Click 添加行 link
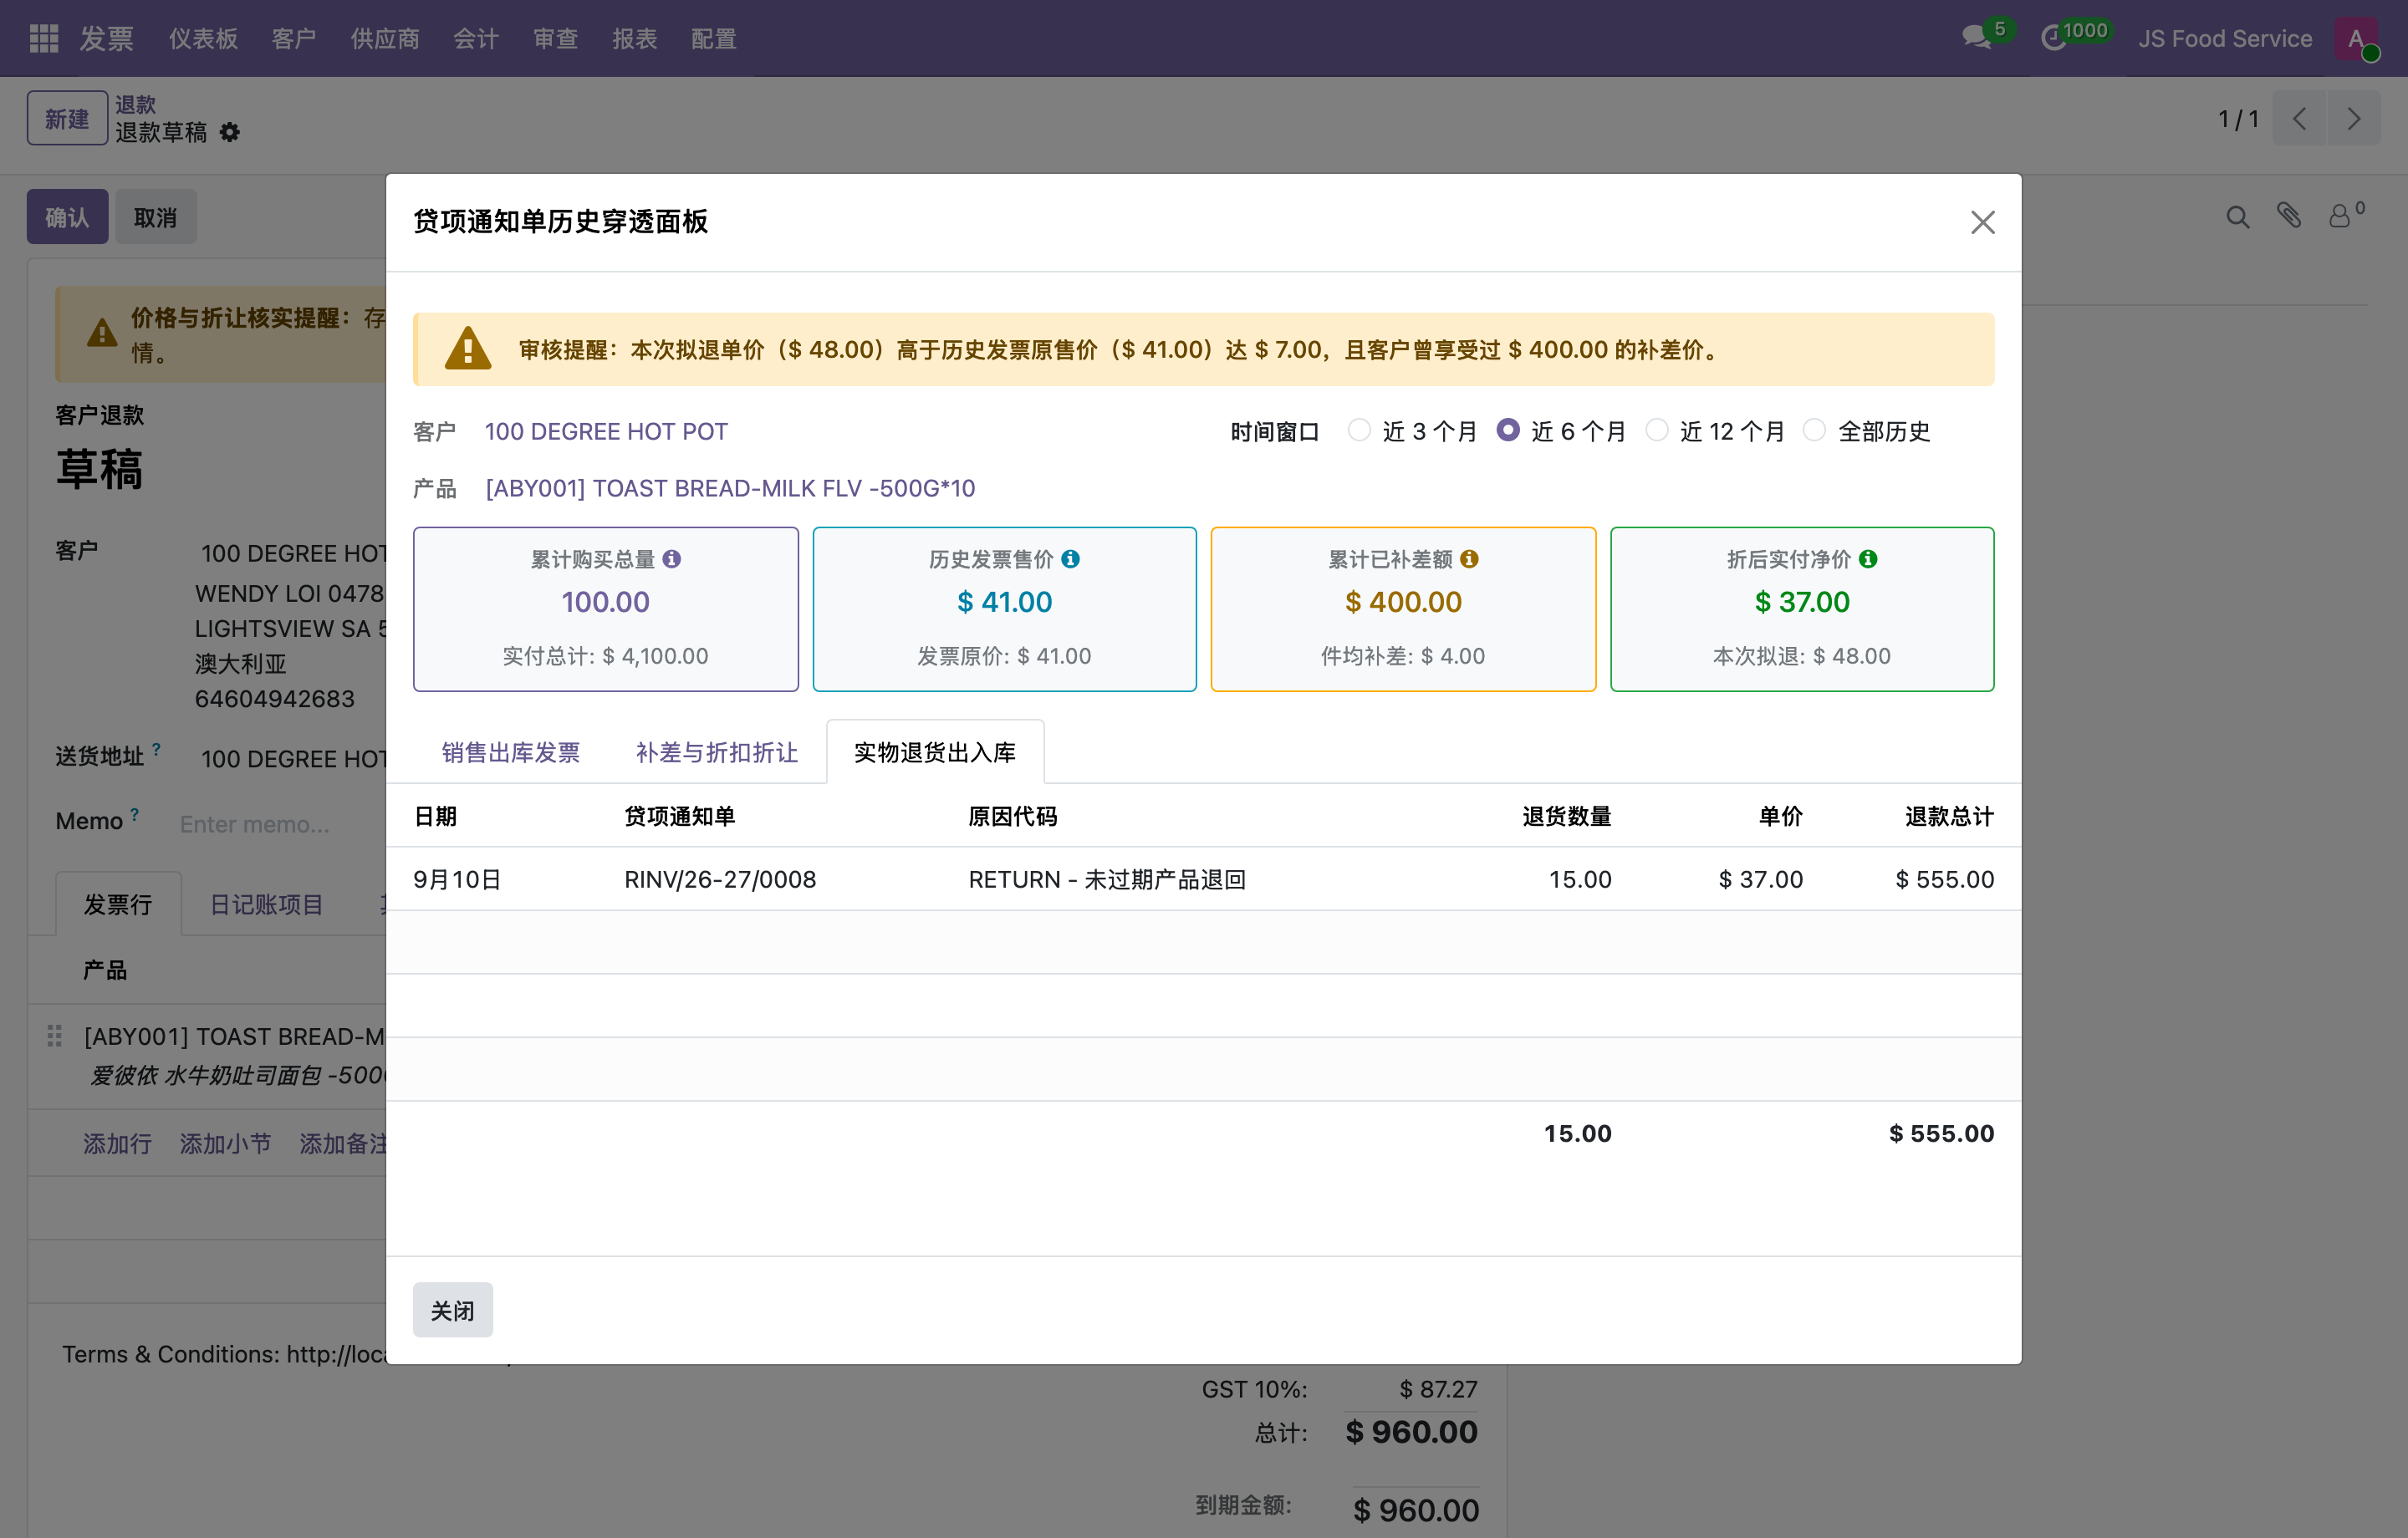This screenshot has height=1538, width=2408. pos(117,1143)
